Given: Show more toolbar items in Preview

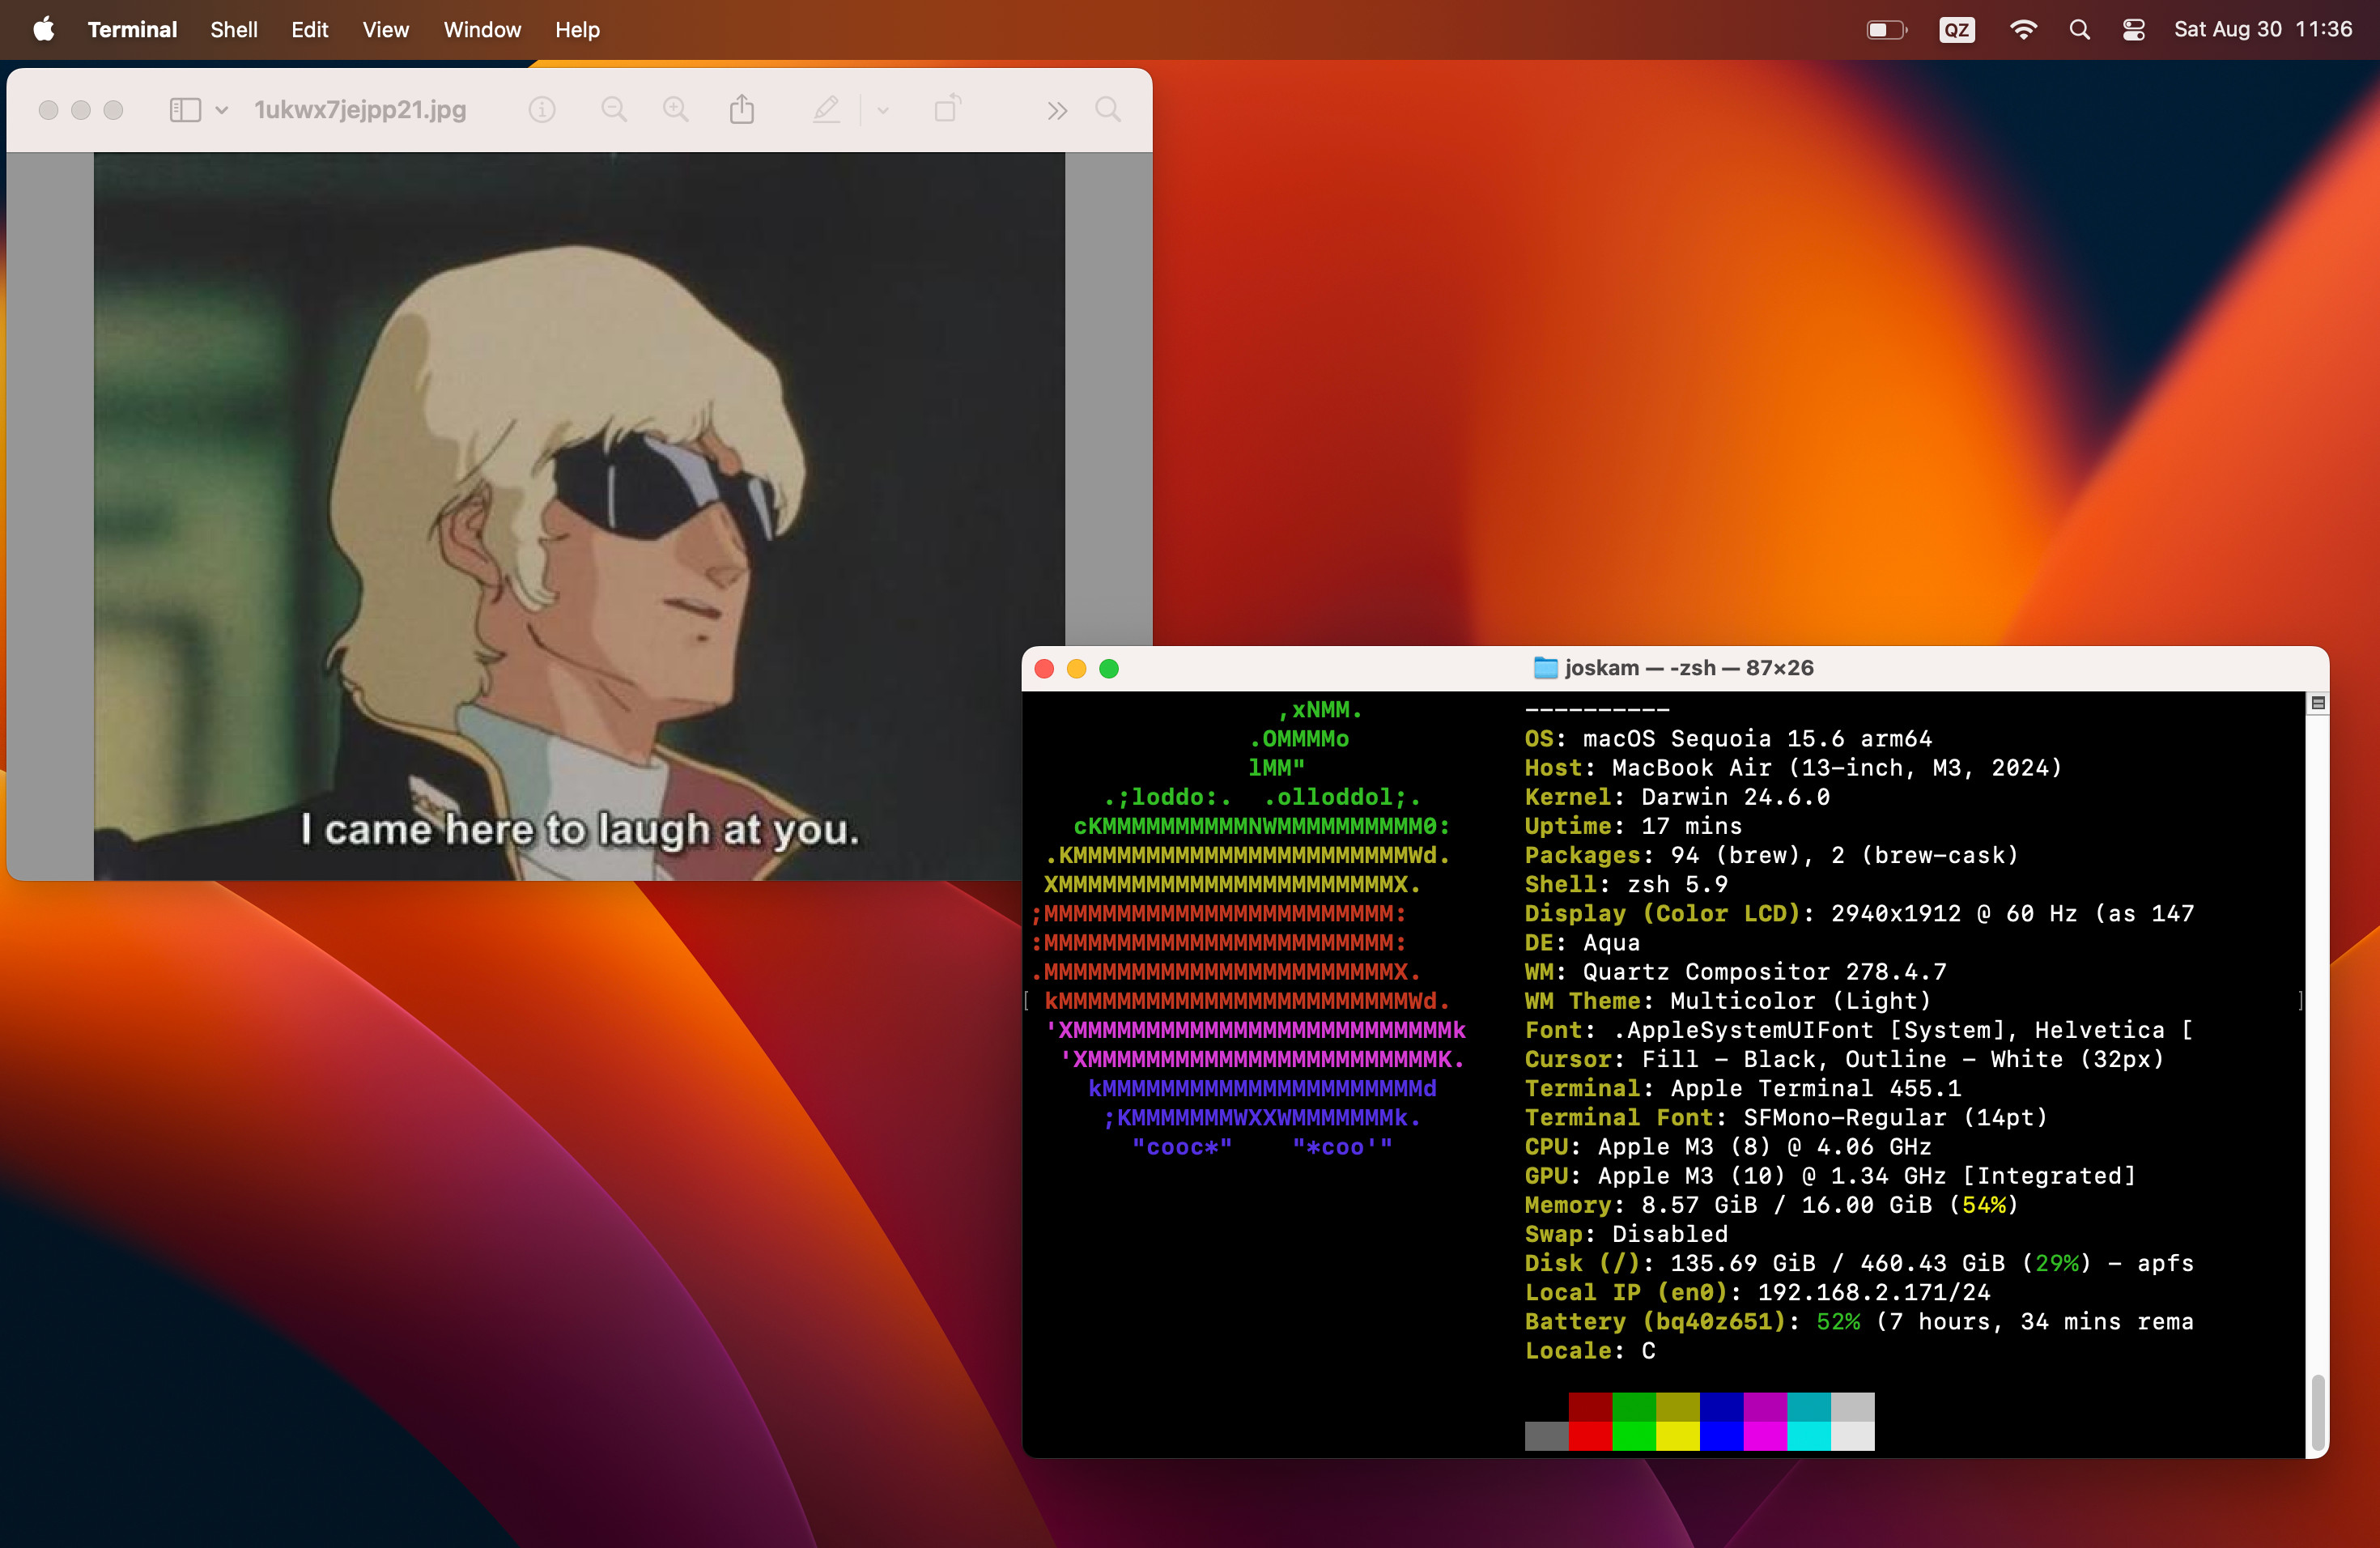Looking at the screenshot, I should 1057,110.
